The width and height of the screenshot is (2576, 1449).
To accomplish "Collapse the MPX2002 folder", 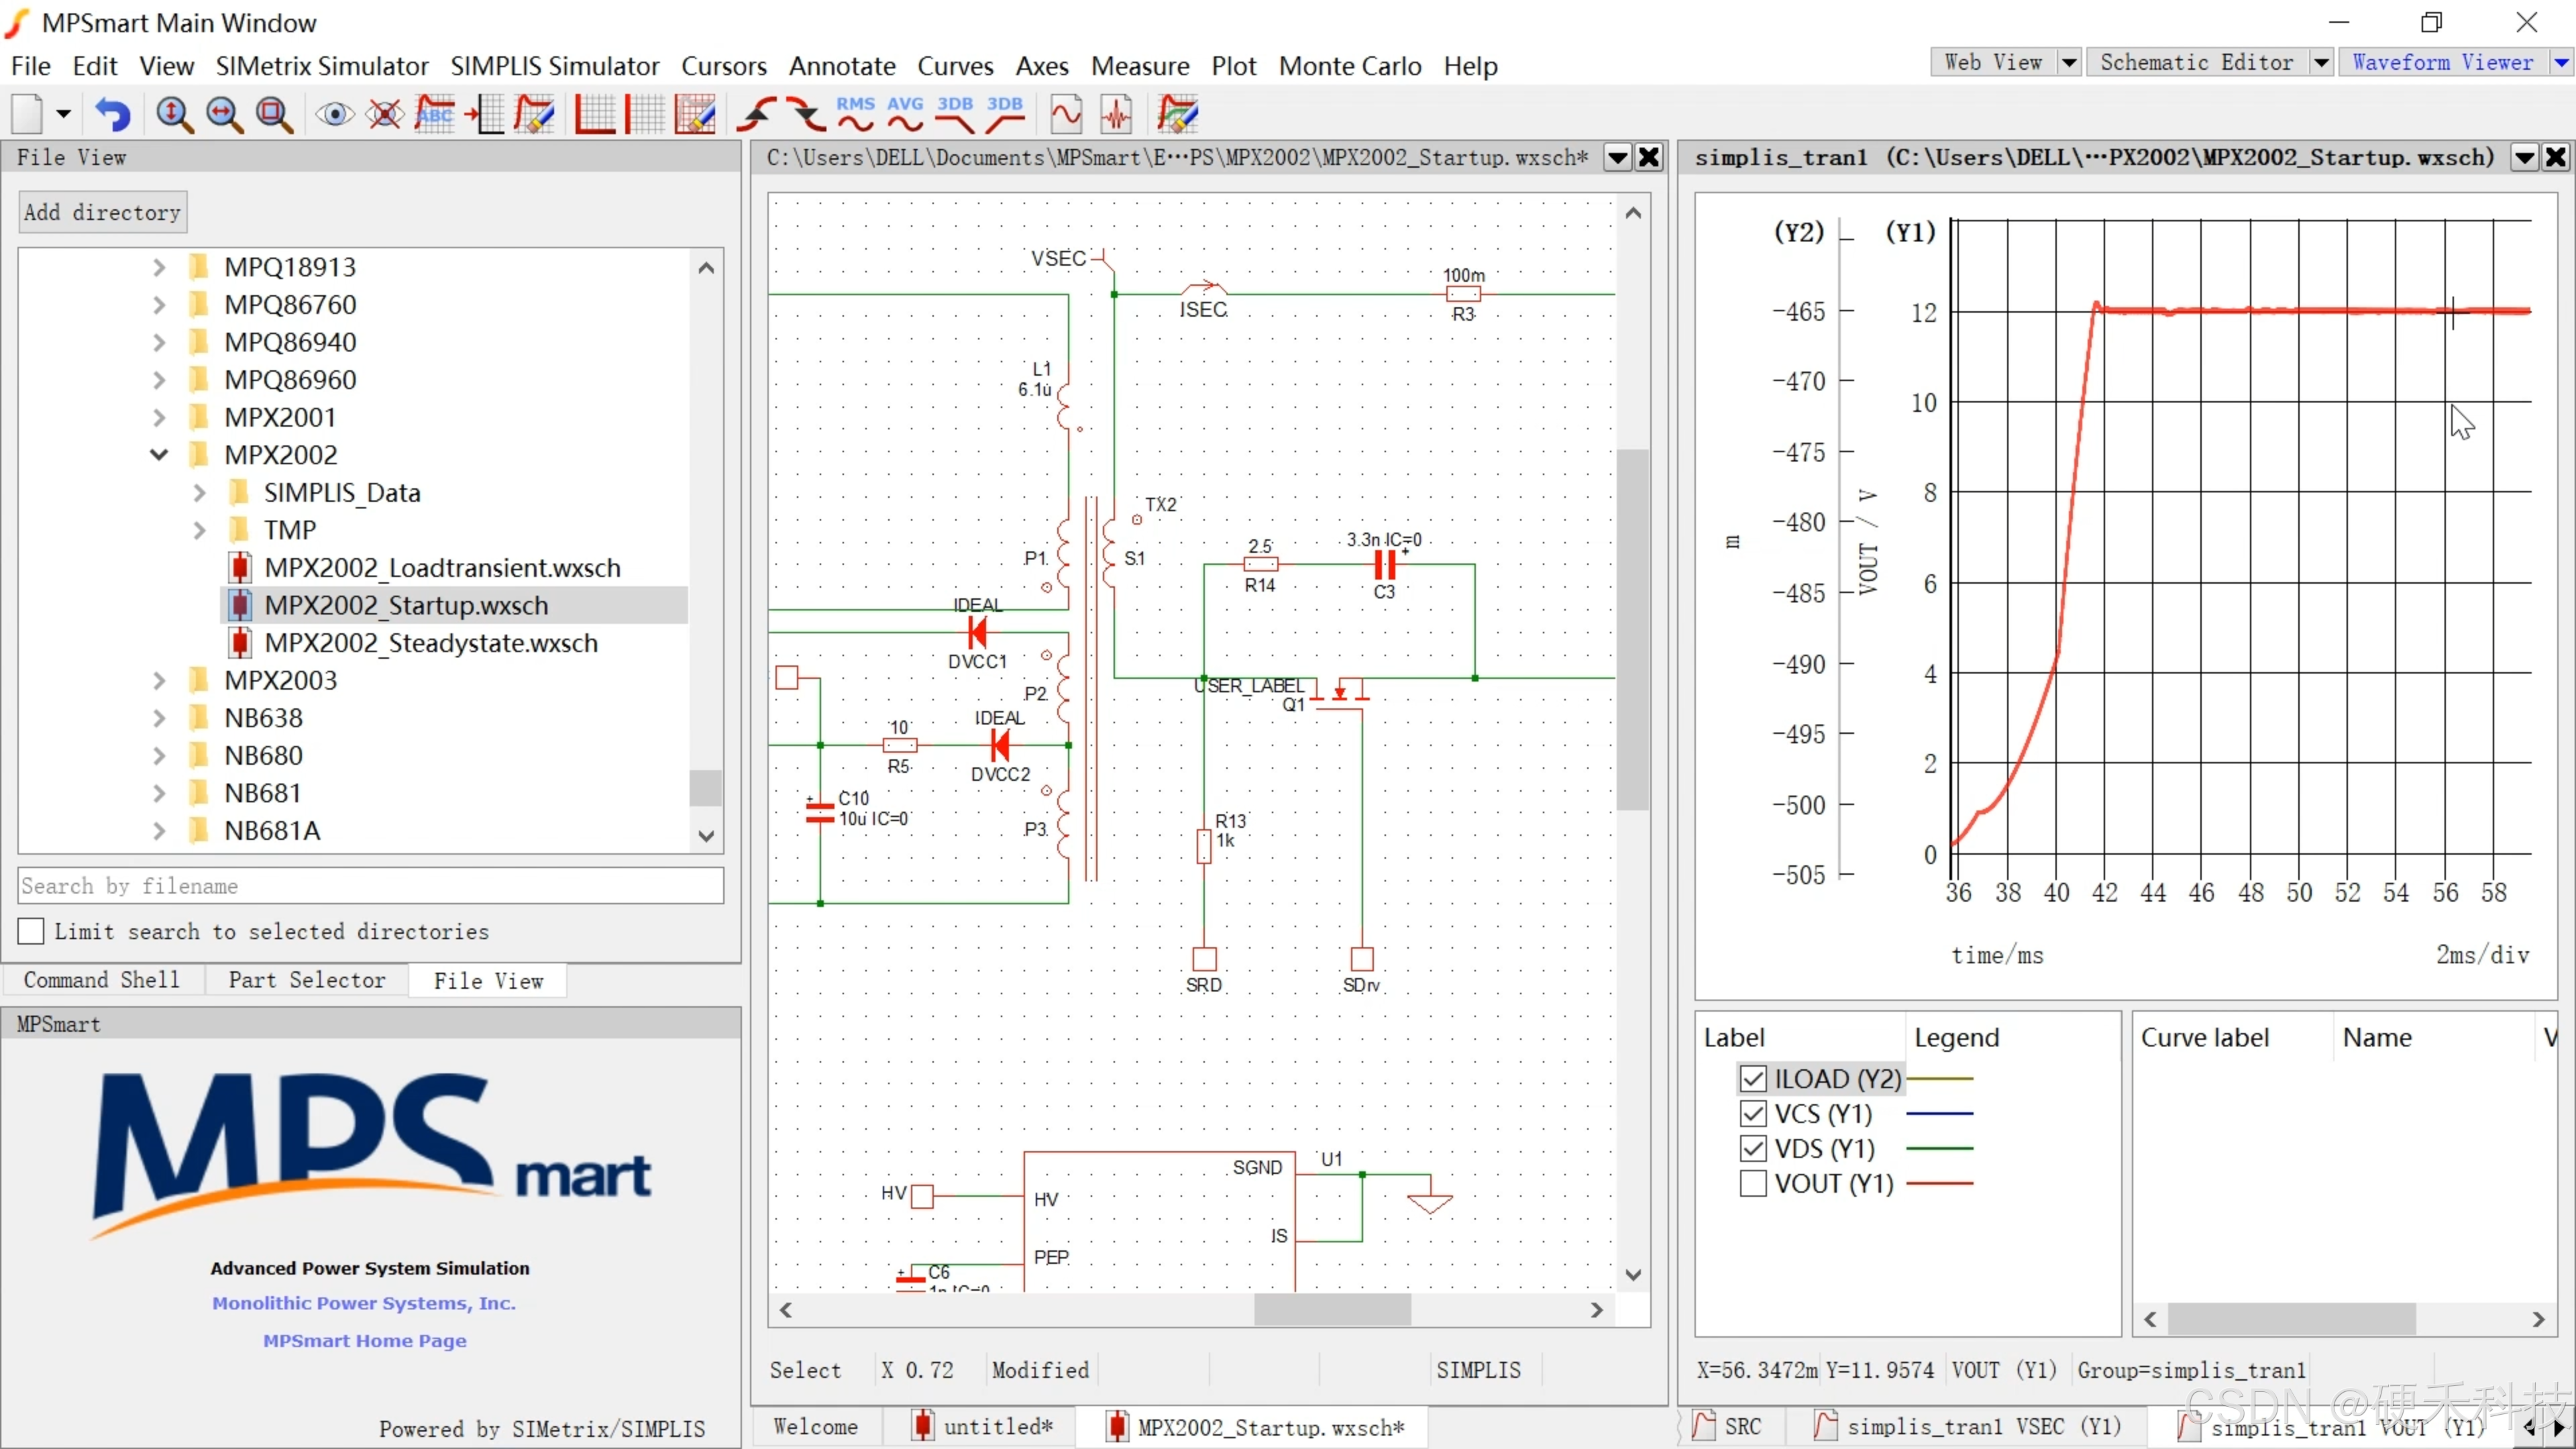I will pyautogui.click(x=159, y=455).
